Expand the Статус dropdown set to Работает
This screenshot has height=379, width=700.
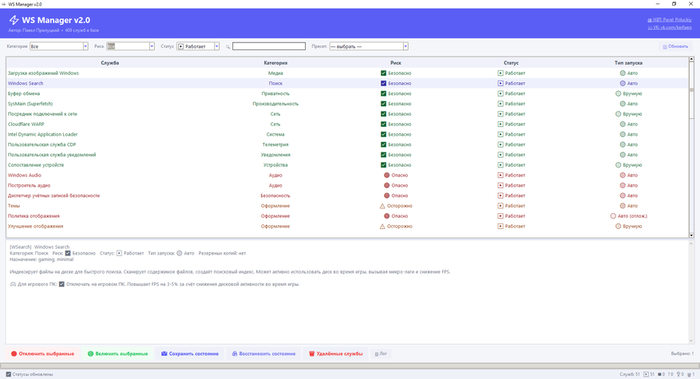click(x=198, y=46)
